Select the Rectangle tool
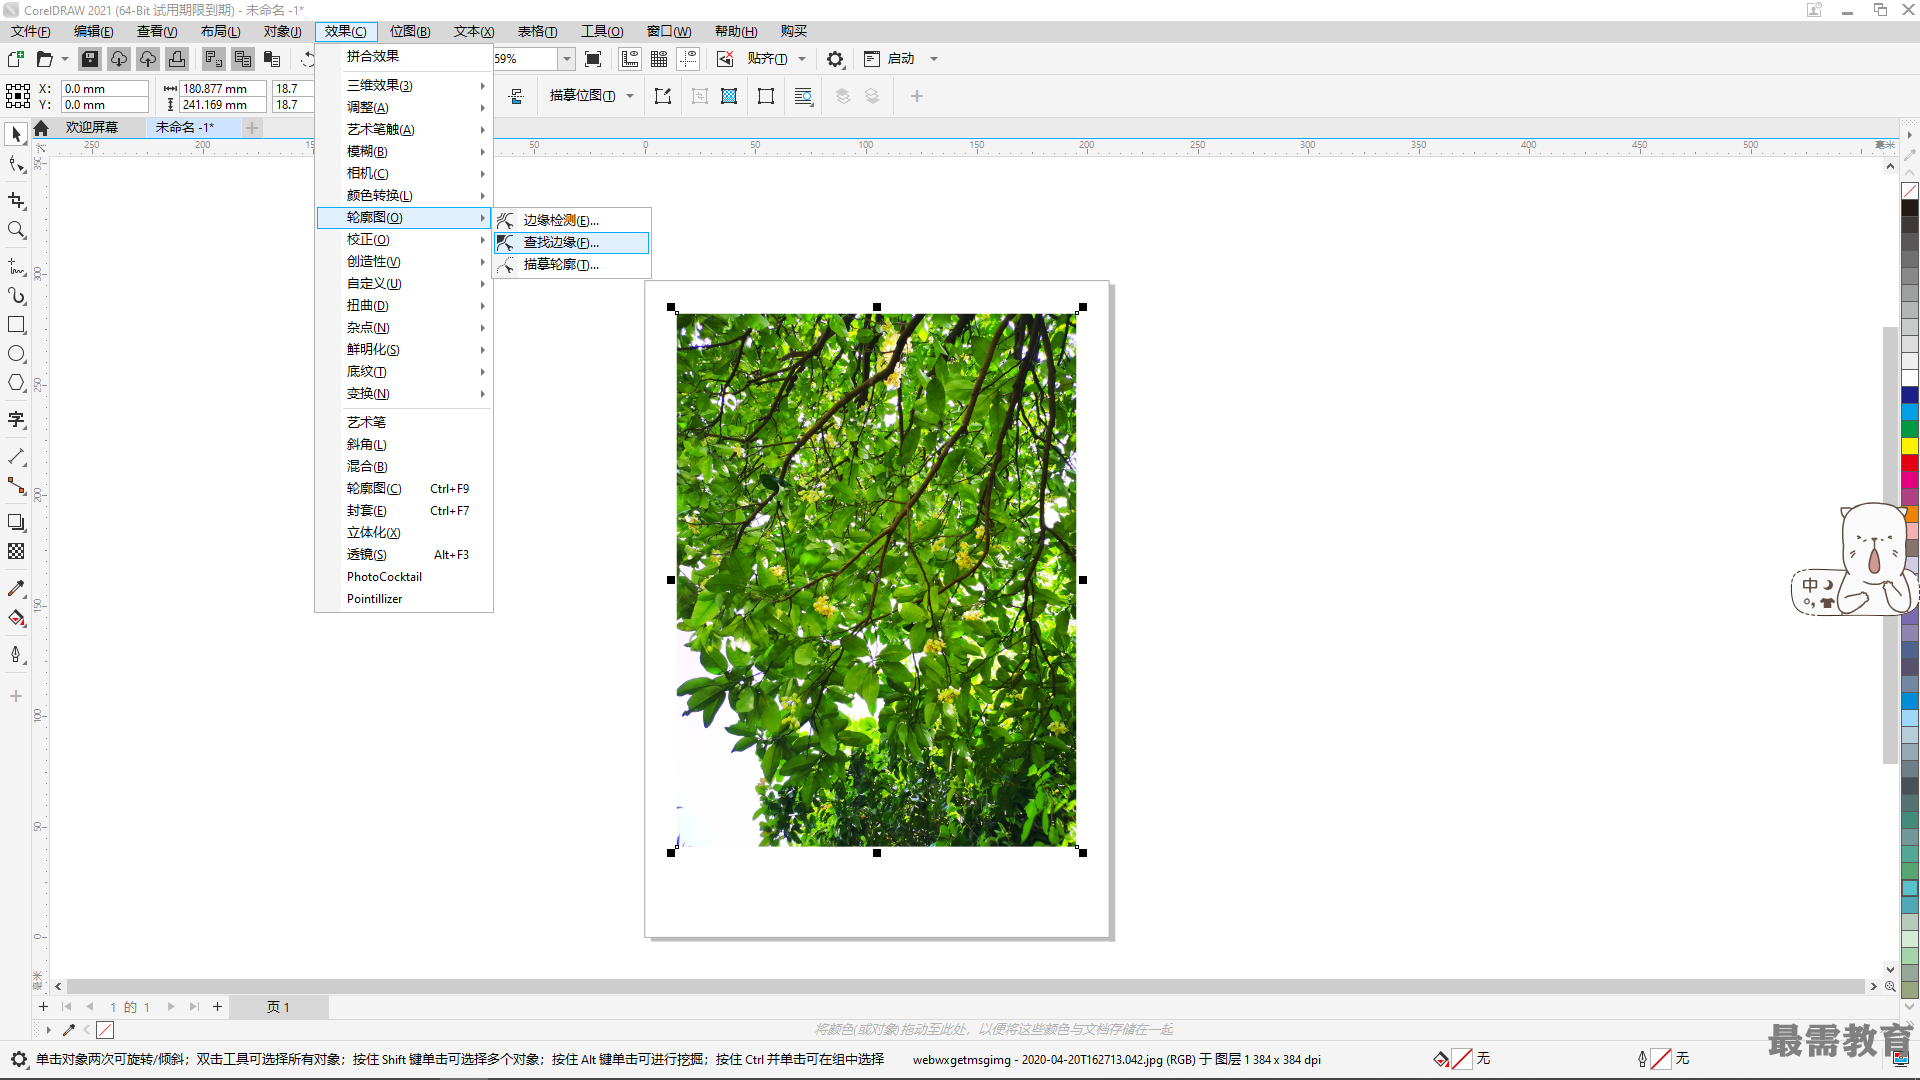The image size is (1920, 1080). point(16,325)
